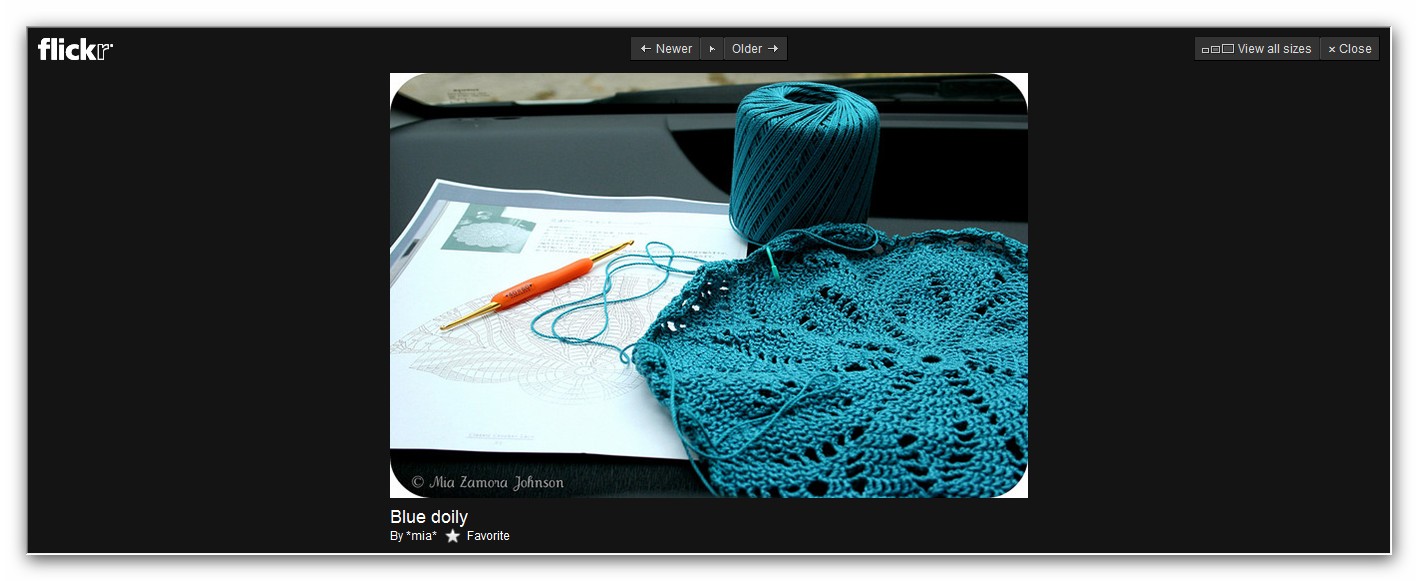
Task: Click the right arrow icon beside Older
Action: pyautogui.click(x=773, y=49)
